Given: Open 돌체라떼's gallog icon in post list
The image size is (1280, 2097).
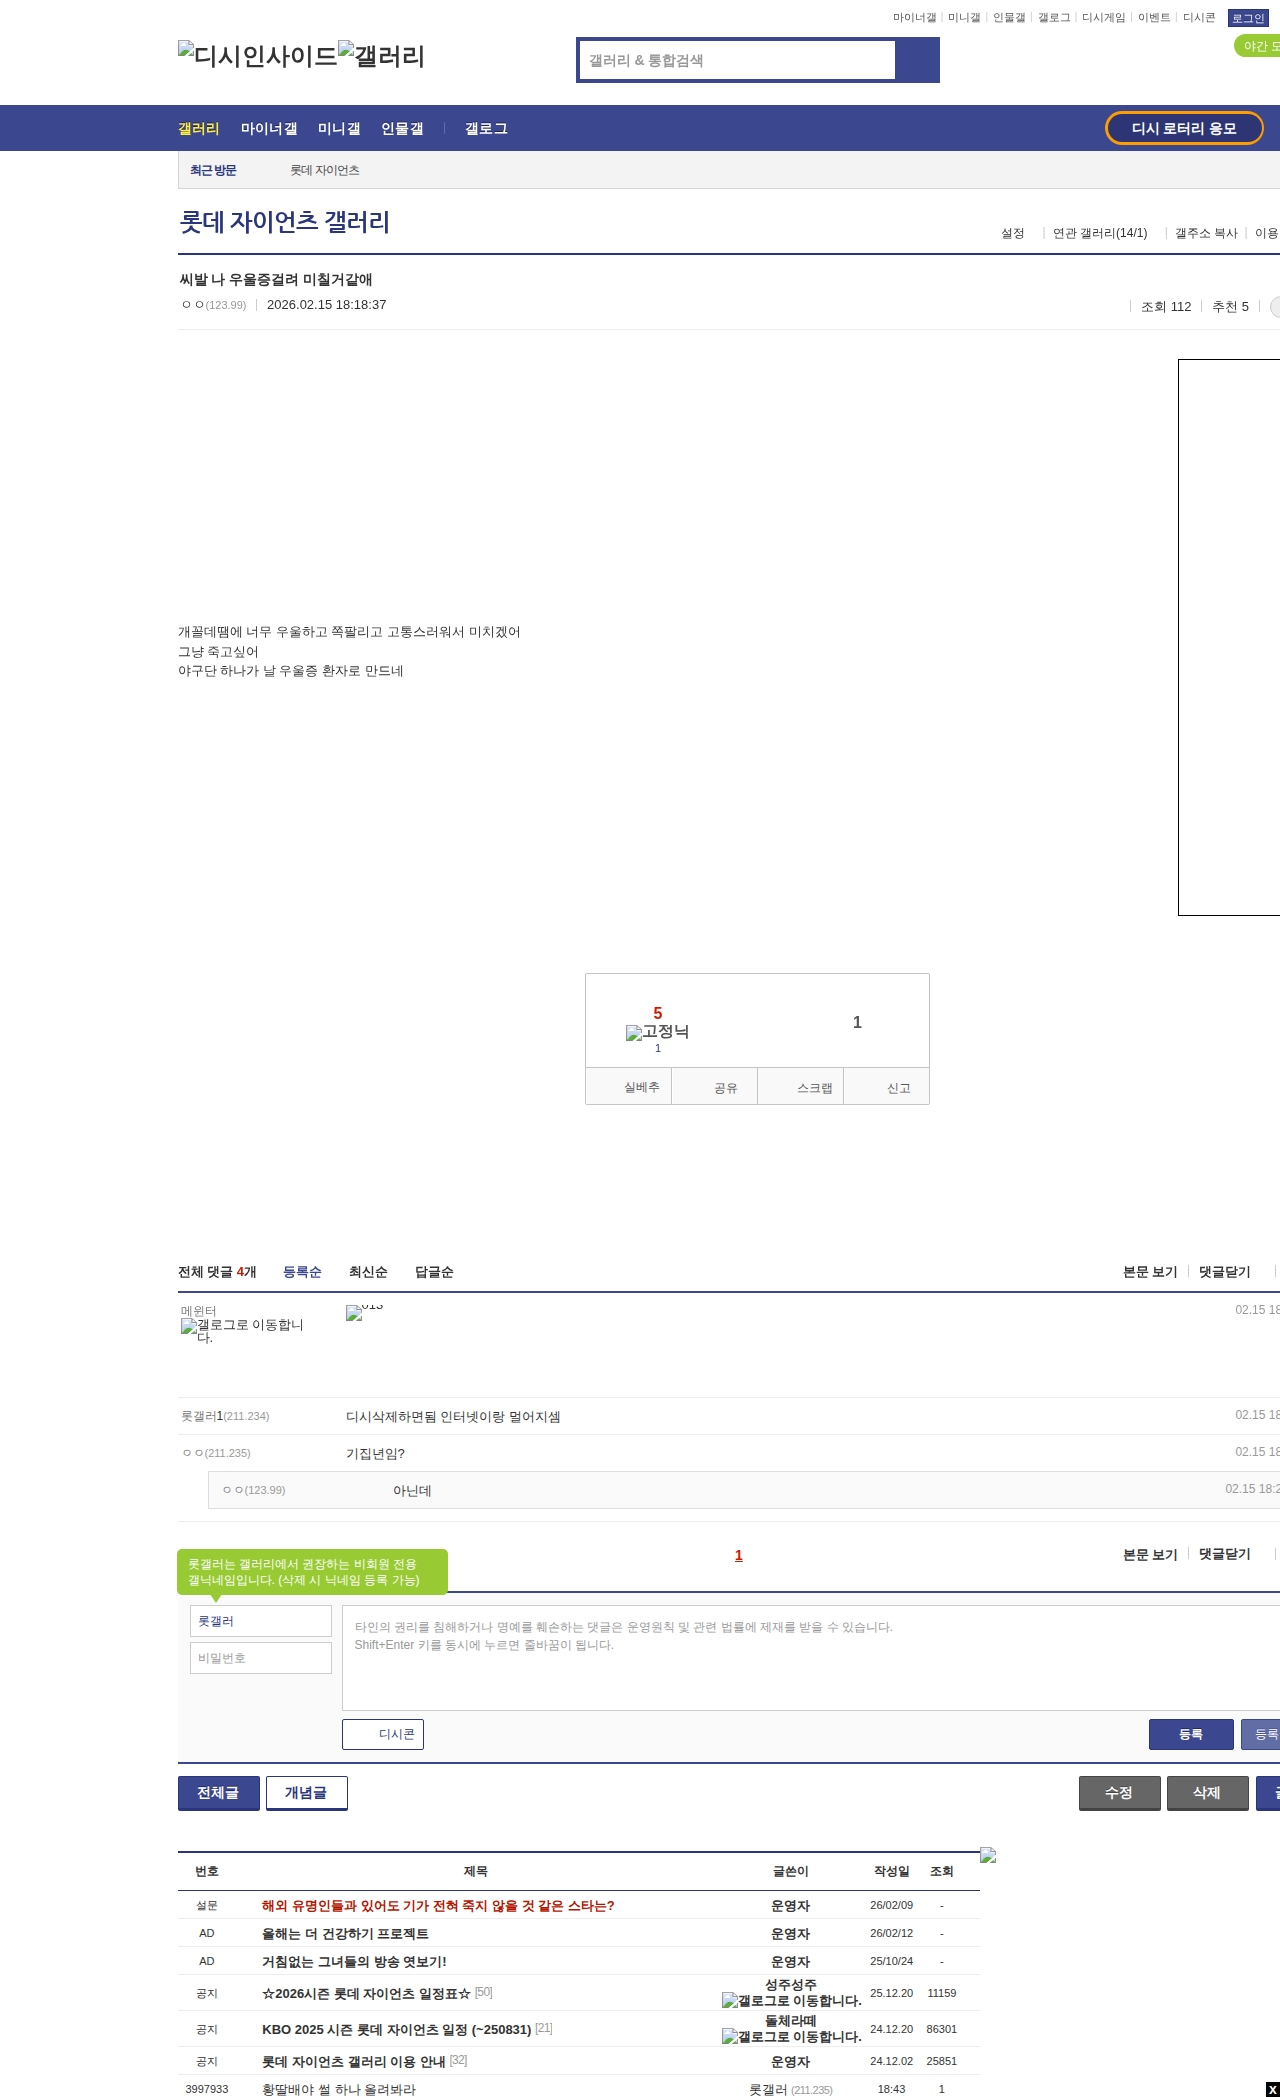Looking at the screenshot, I should click(791, 2036).
